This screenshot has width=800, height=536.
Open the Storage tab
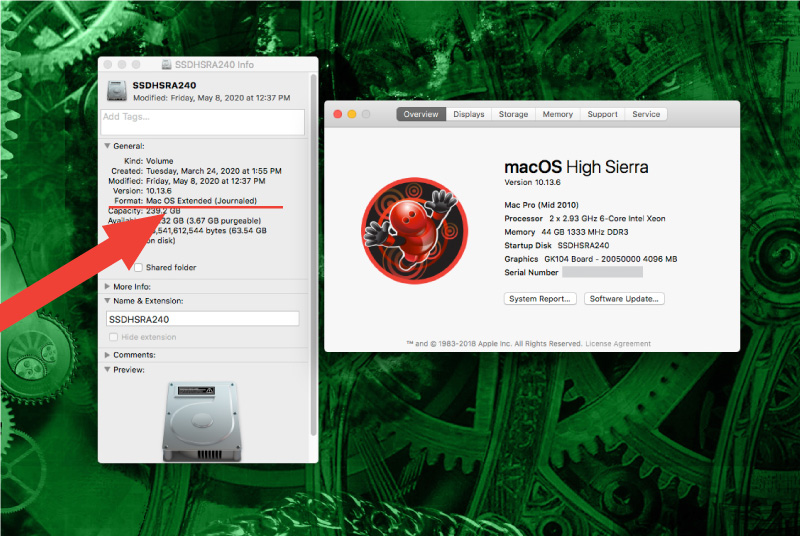pos(513,114)
